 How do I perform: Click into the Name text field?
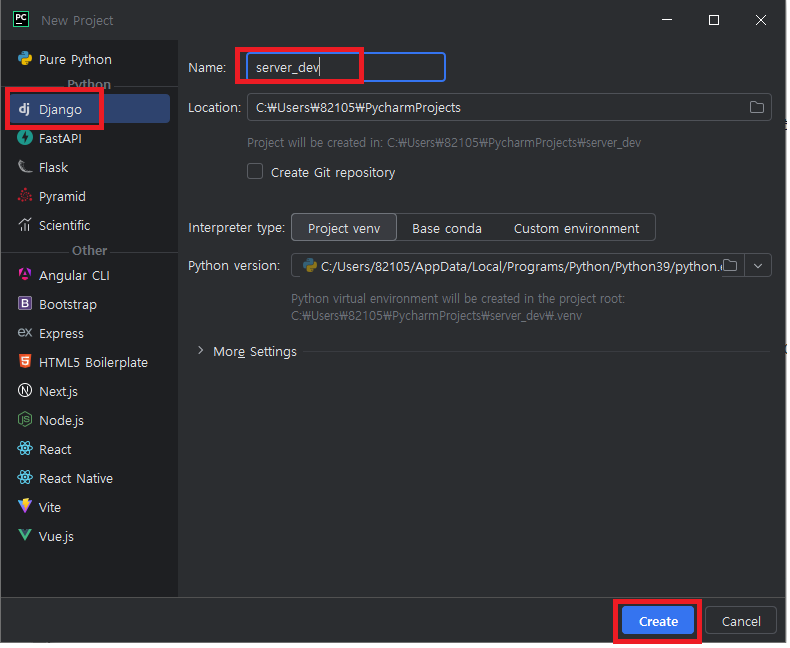point(347,67)
